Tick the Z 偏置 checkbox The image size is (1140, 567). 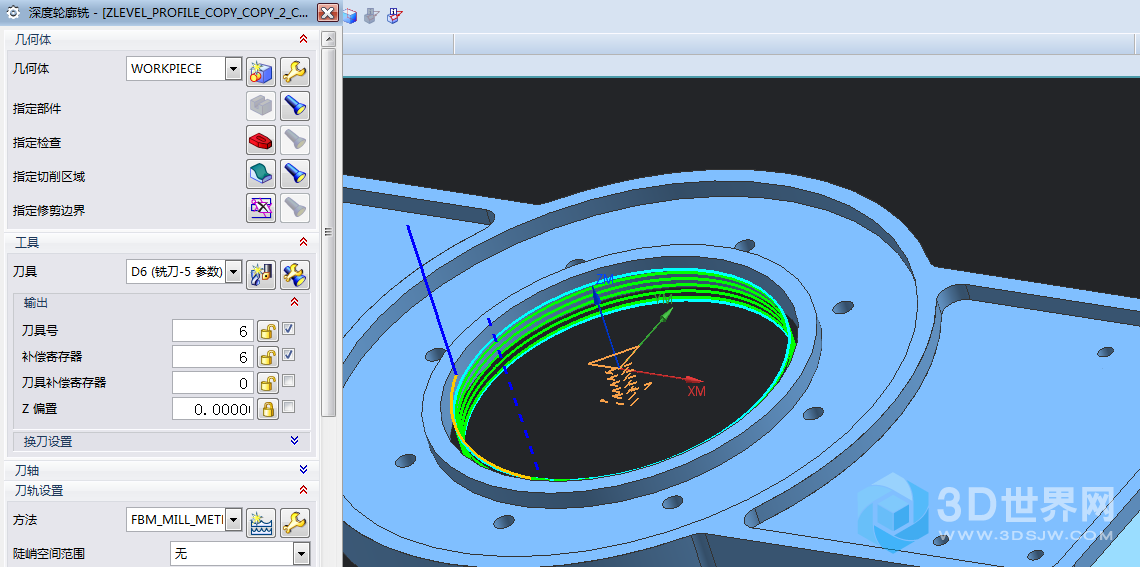[x=289, y=407]
